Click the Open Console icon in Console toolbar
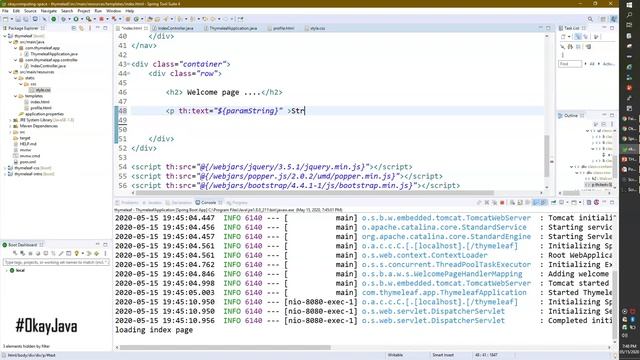 pyautogui.click(x=574, y=202)
